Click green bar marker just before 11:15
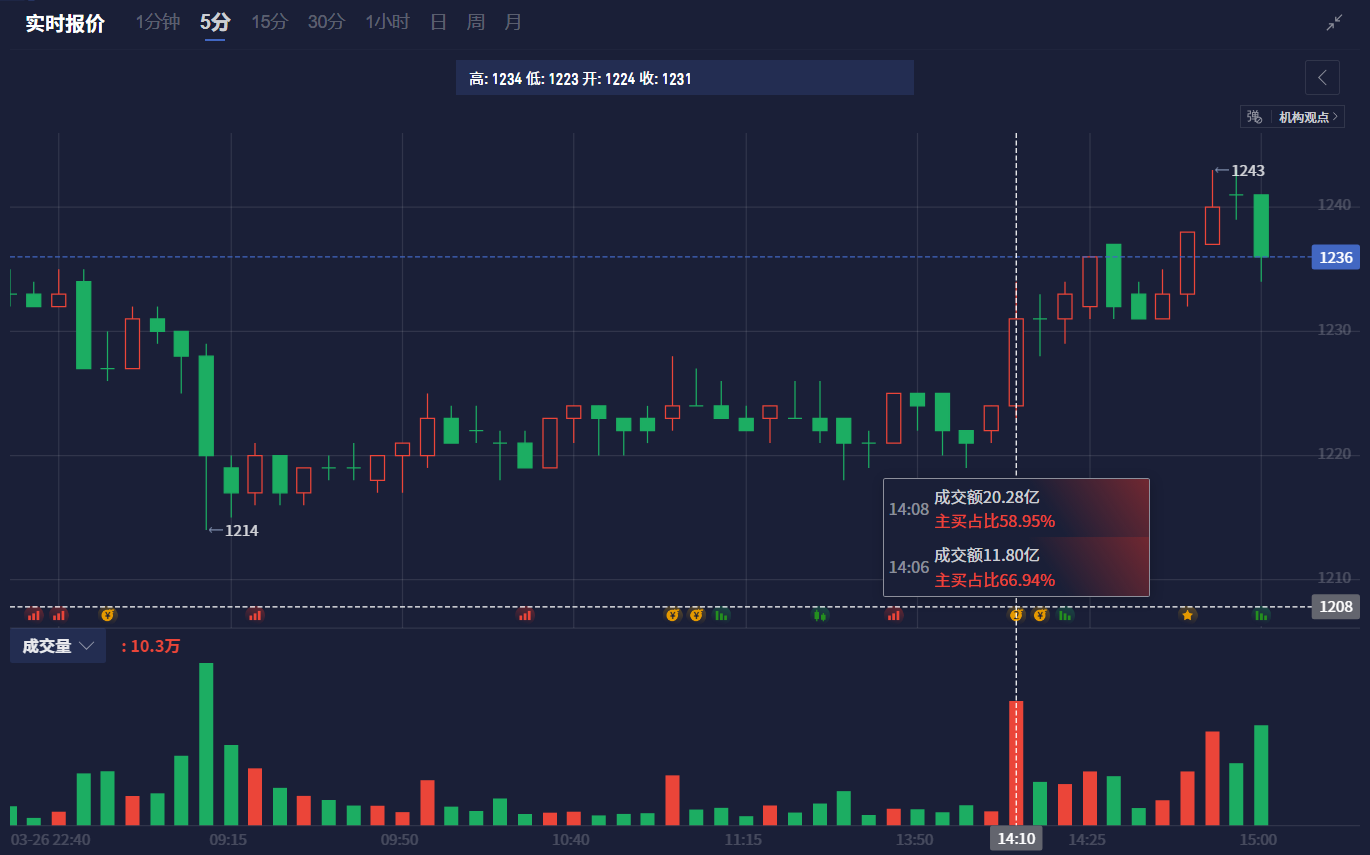The width and height of the screenshot is (1370, 855). pos(721,614)
